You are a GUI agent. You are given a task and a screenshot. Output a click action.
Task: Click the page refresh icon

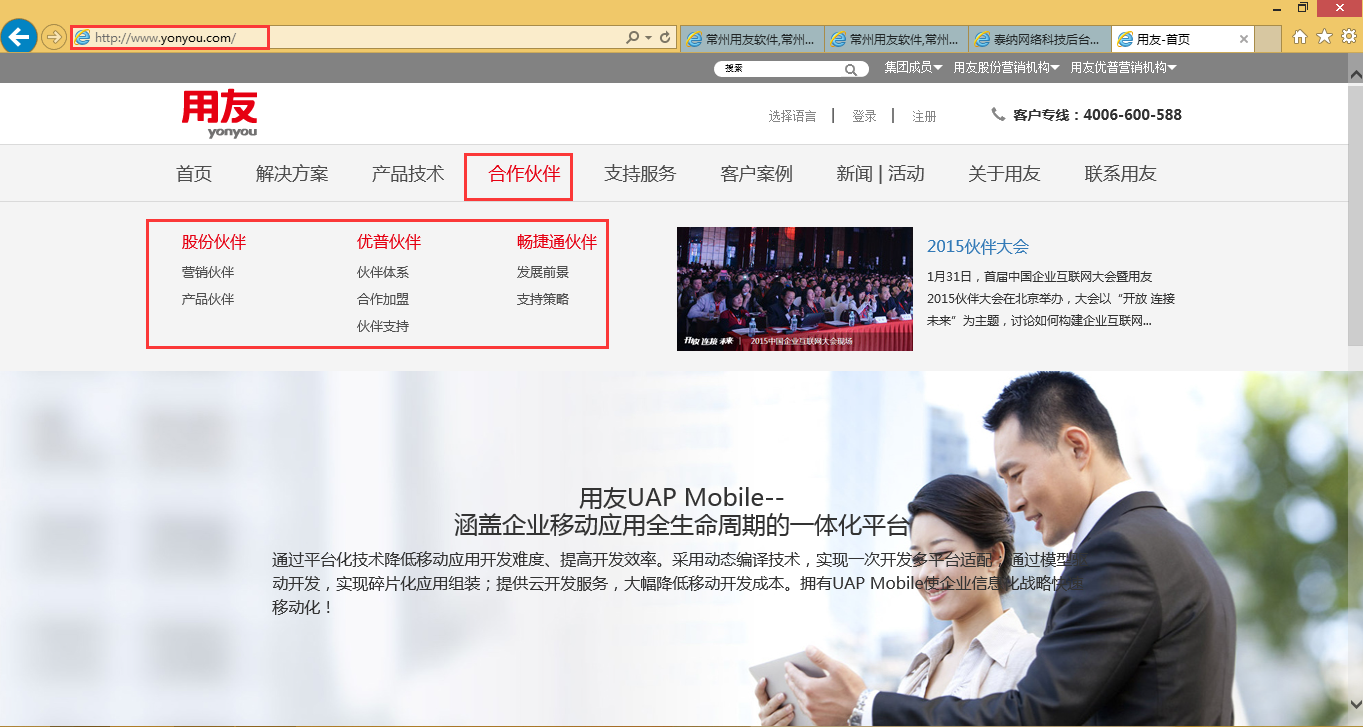664,38
